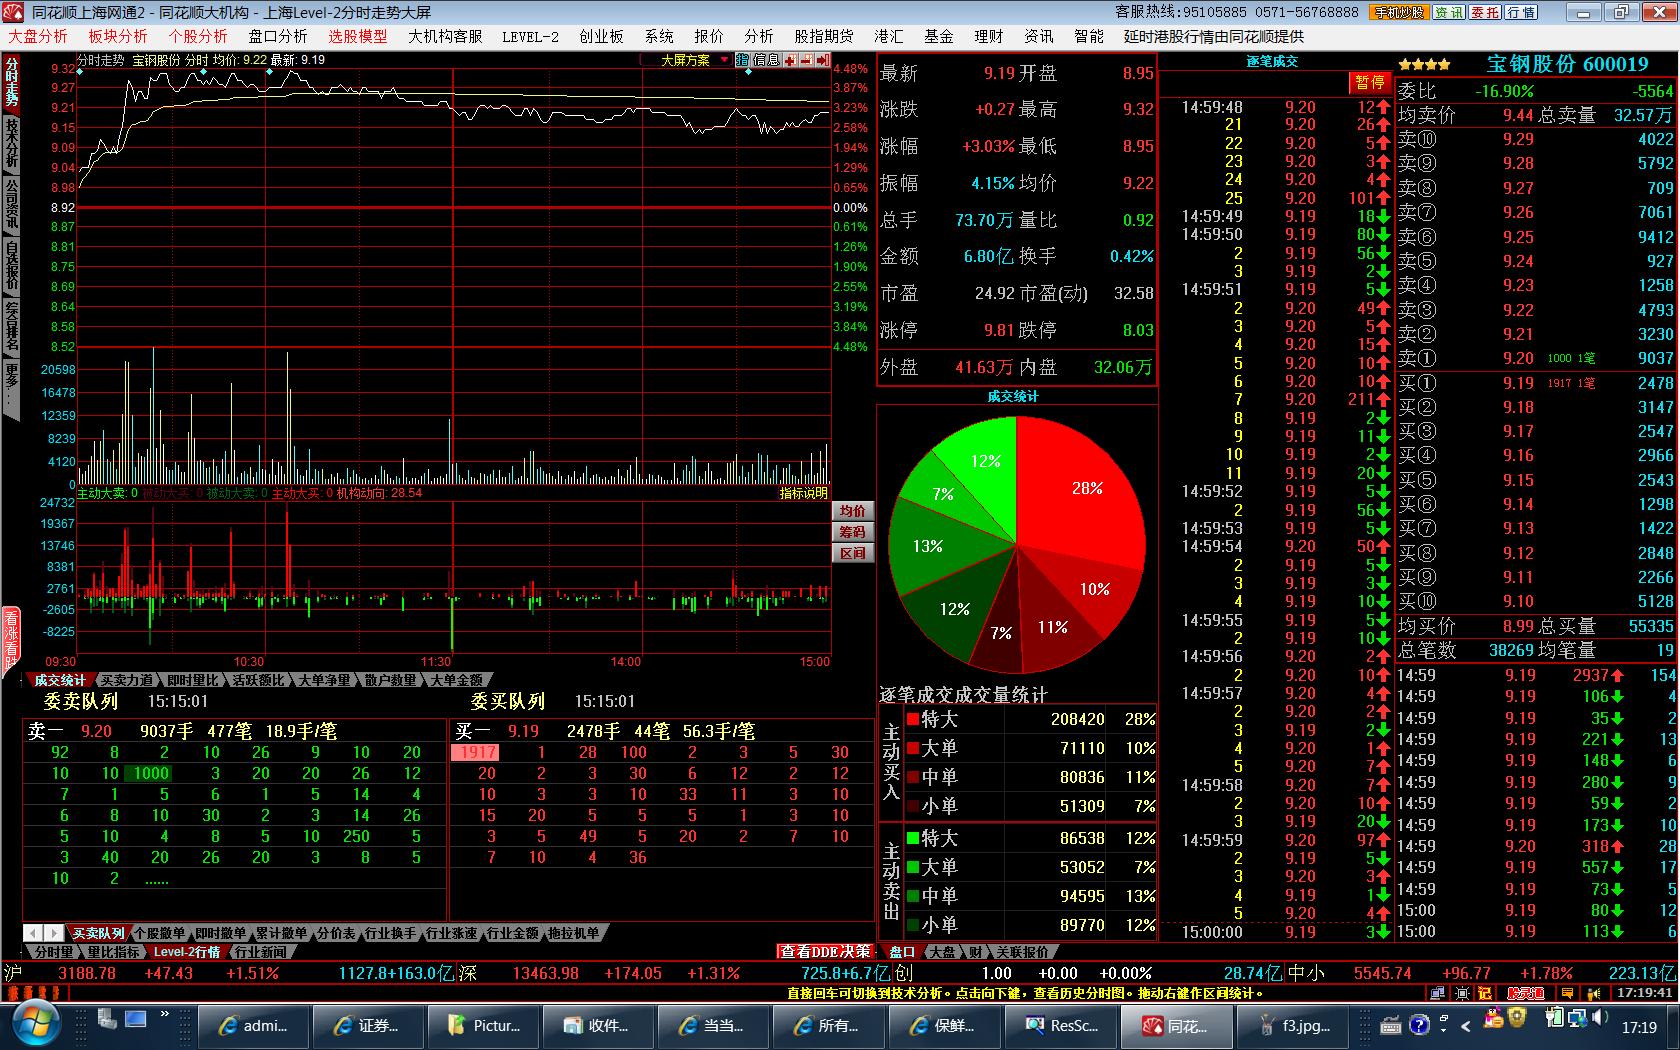Open the 创业板 menu
Screen dimensions: 1680x1050
601,36
